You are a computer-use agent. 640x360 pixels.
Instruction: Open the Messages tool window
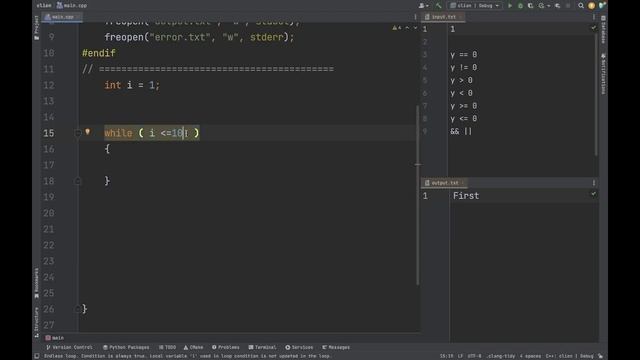pyautogui.click(x=336, y=347)
